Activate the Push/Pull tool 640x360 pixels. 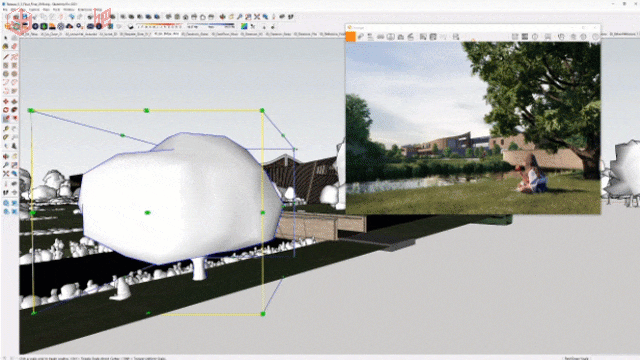click(14, 101)
